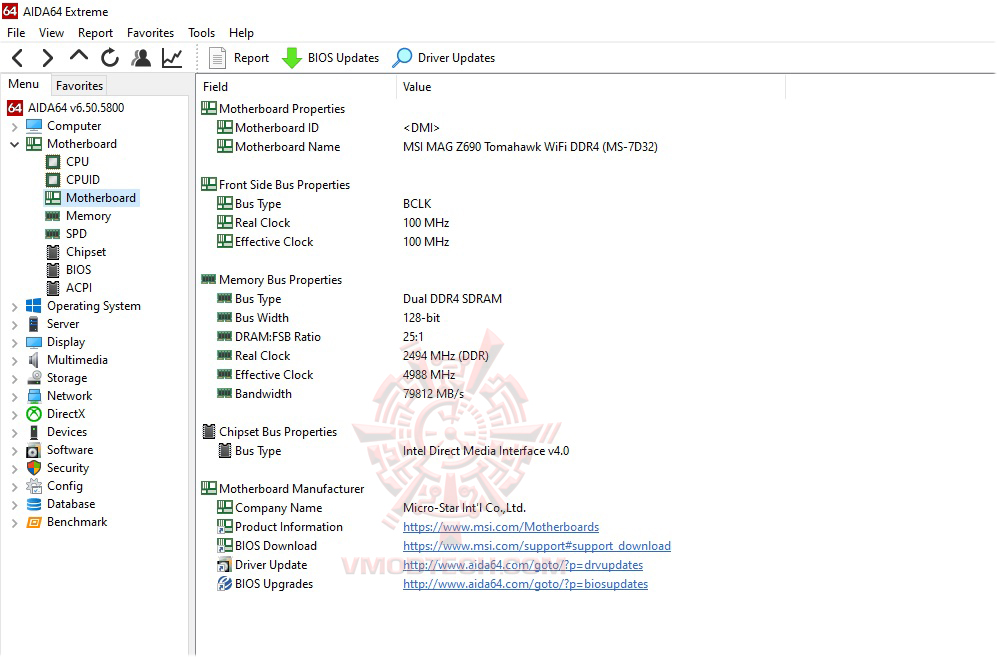Select the CPUID chip icon
Viewport: 998px width, 658px height.
coord(53,179)
